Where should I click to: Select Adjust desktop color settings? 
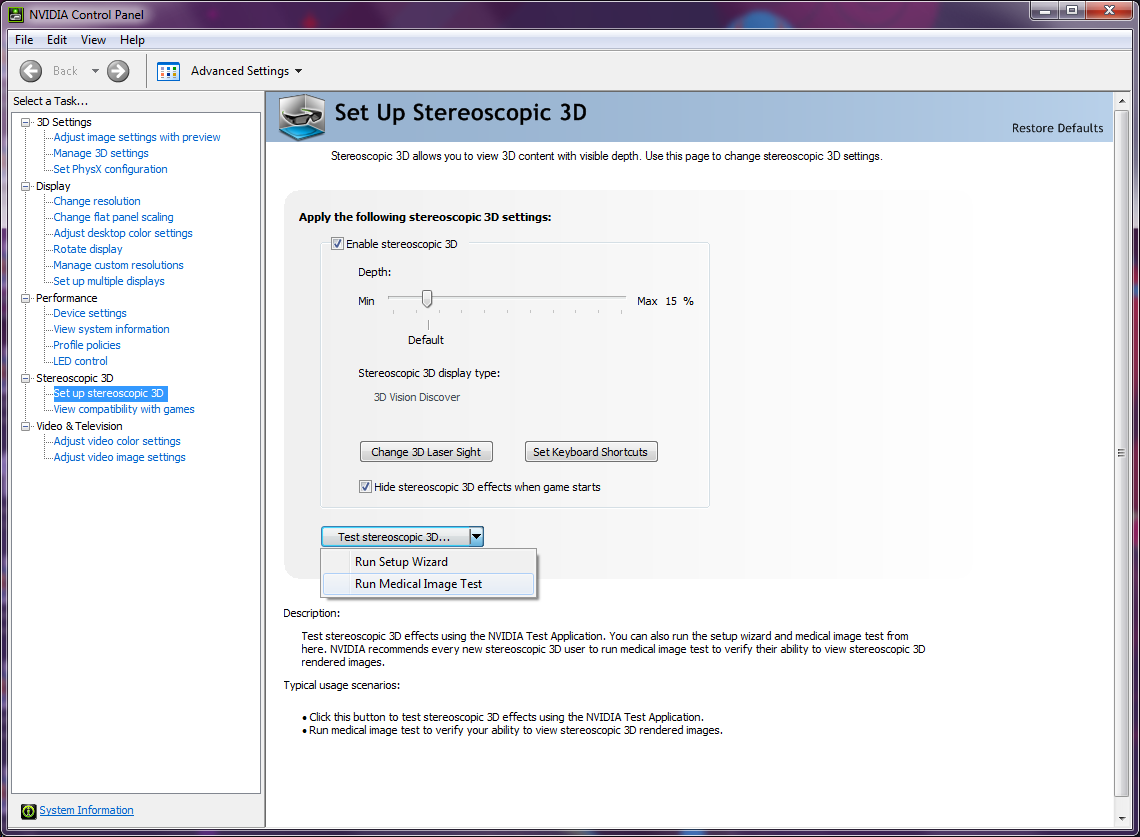pos(123,233)
